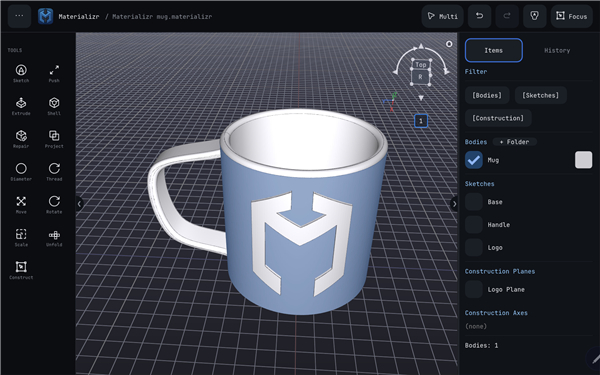Select the Project tool
This screenshot has width=600, height=375.
54,139
